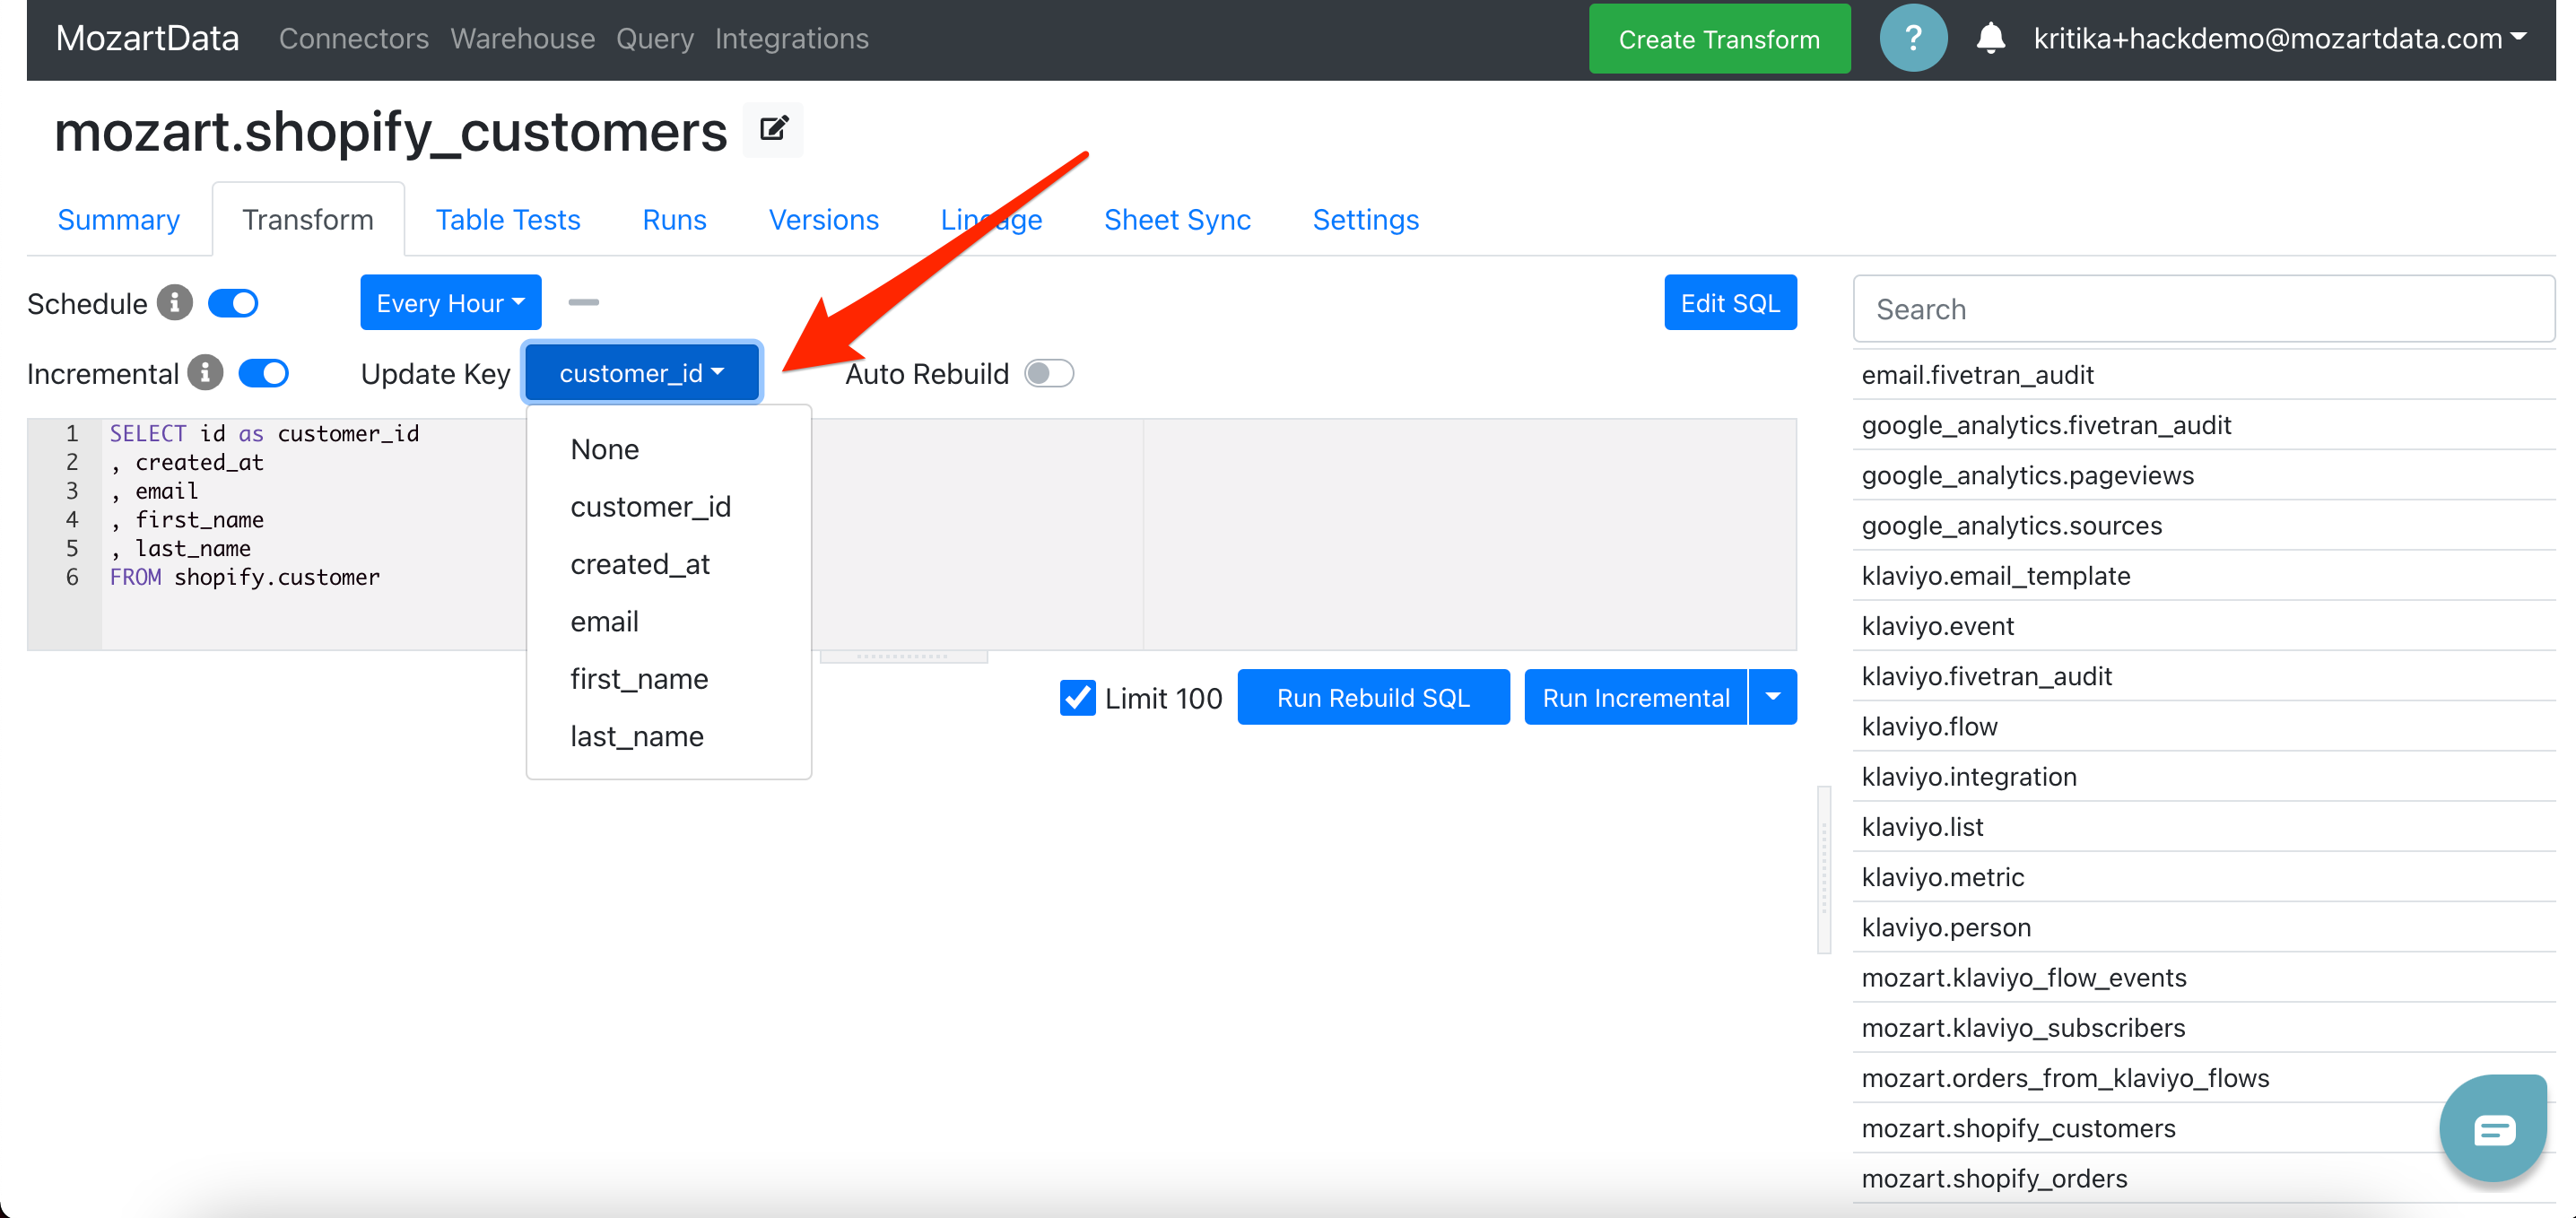2576x1218 pixels.
Task: Go to Connectors in the navbar
Action: [x=354, y=39]
